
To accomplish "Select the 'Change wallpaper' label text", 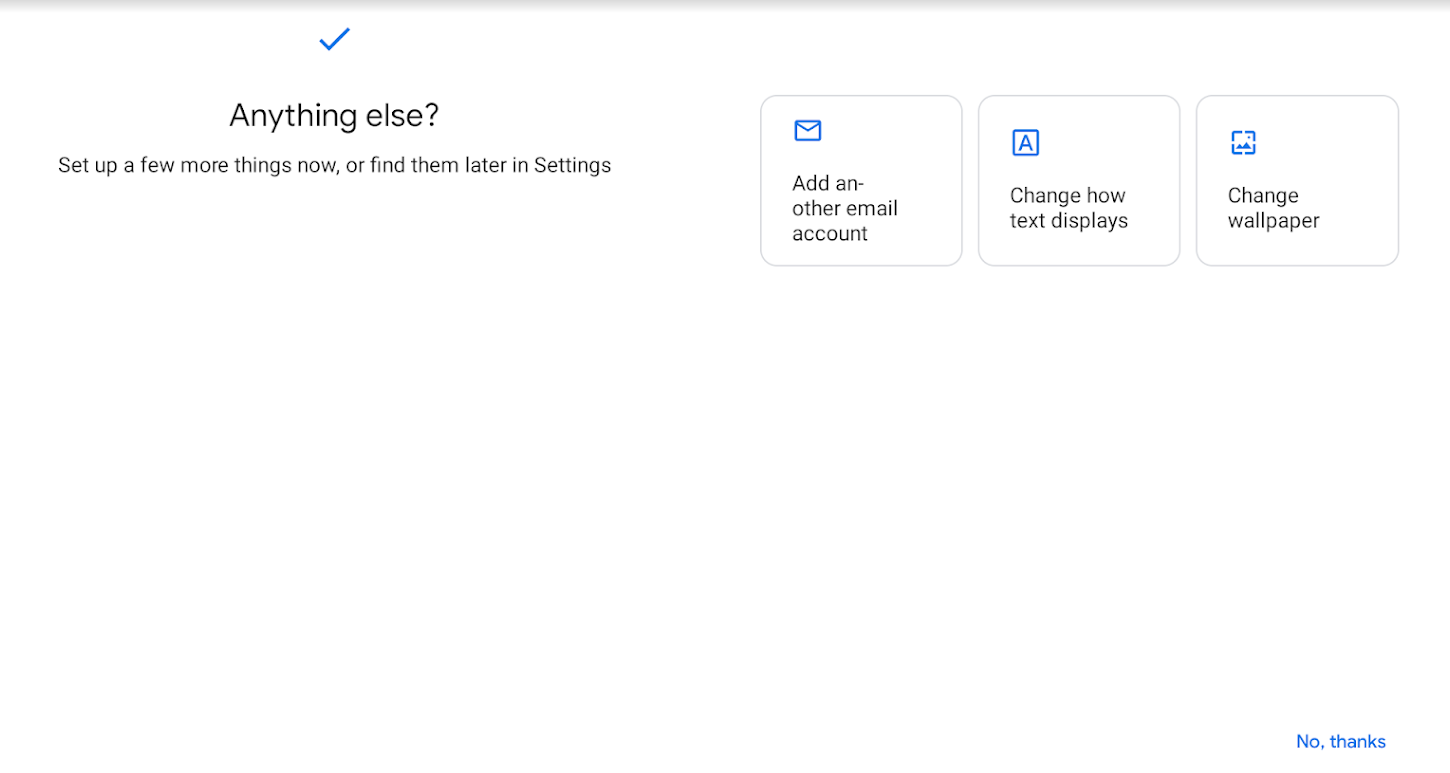I will coord(1273,208).
